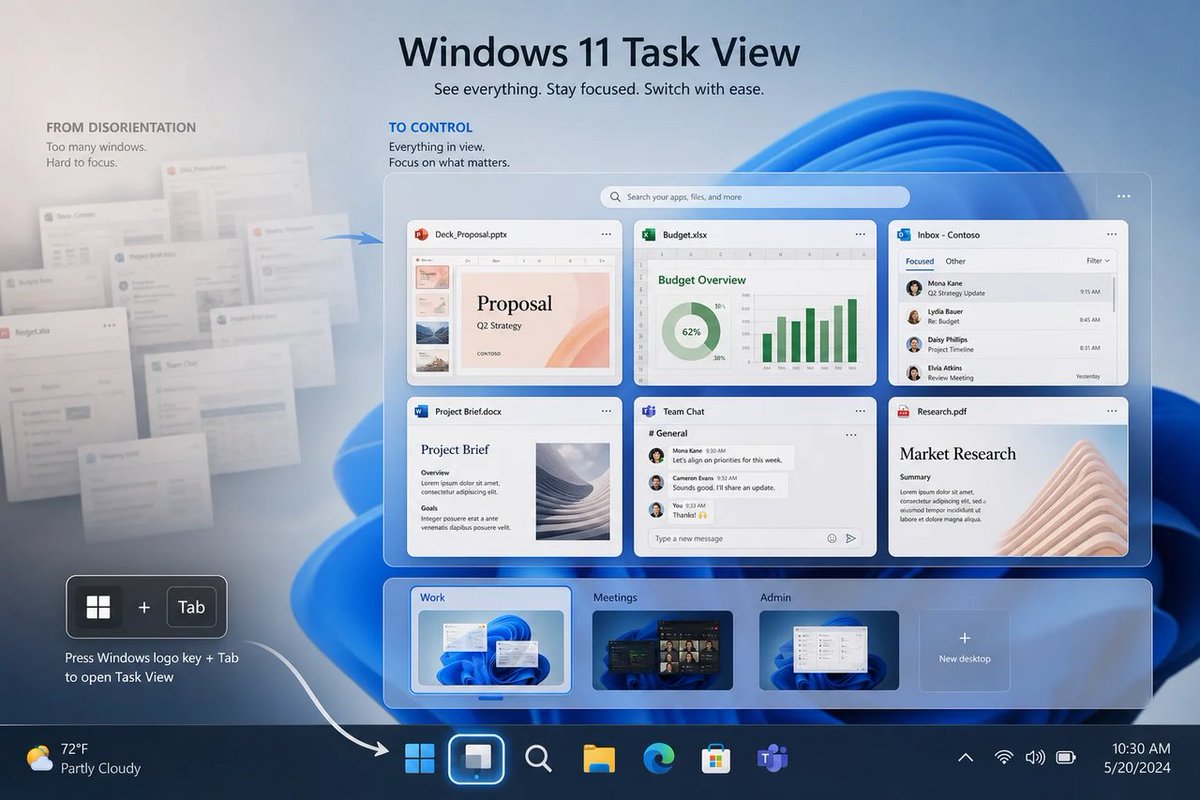Screen dimensions: 1200x800
Task: Click Mona Kane's avatar in Inbox list
Action: tap(914, 288)
